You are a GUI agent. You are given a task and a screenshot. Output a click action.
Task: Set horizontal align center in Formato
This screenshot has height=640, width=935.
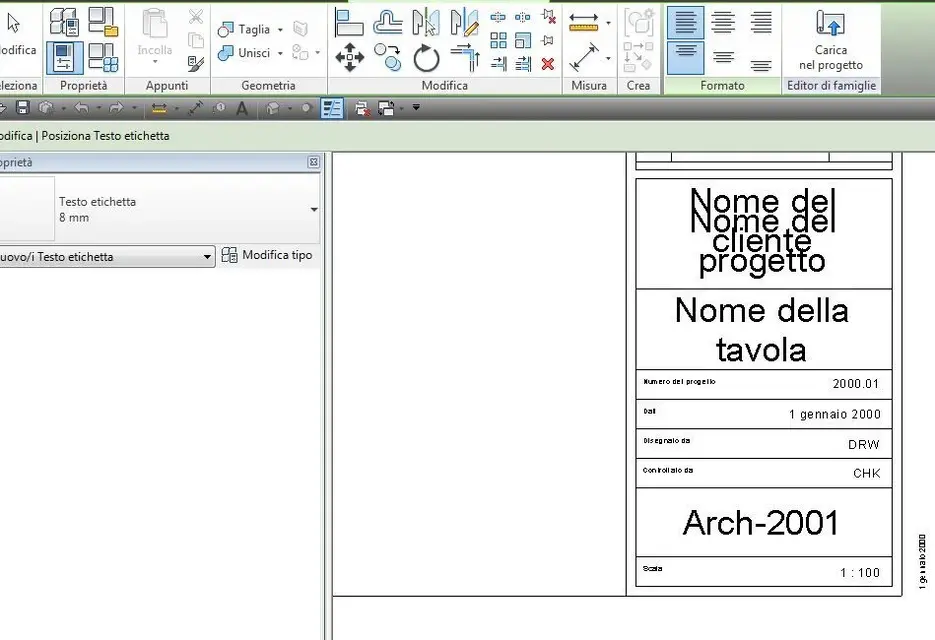click(723, 23)
